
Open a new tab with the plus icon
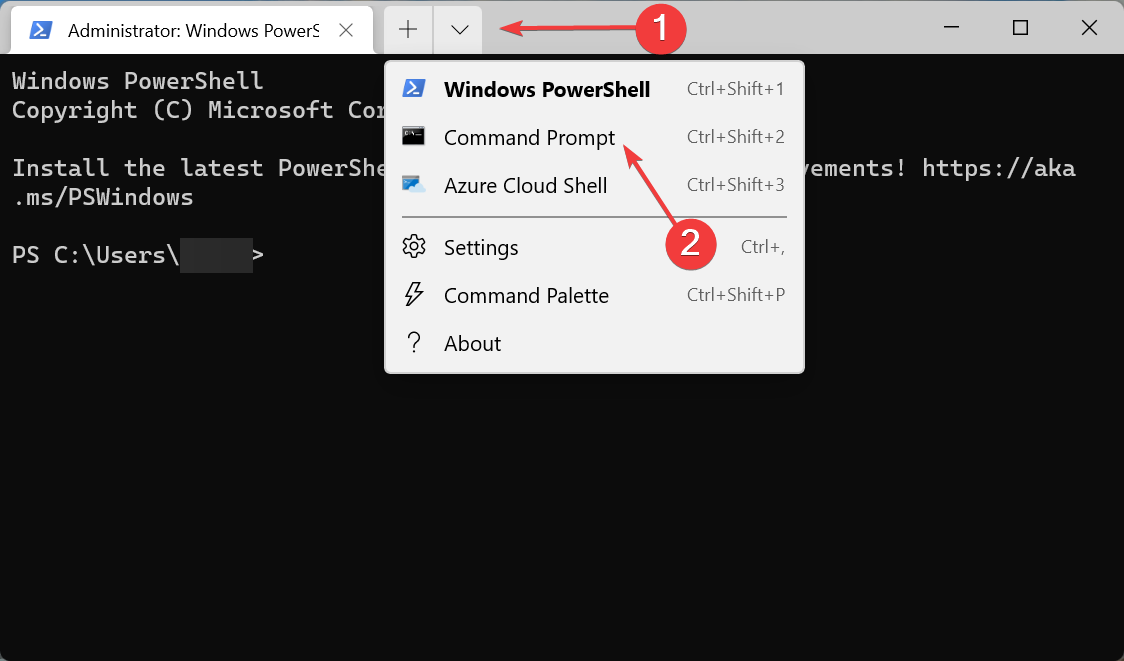pos(407,29)
